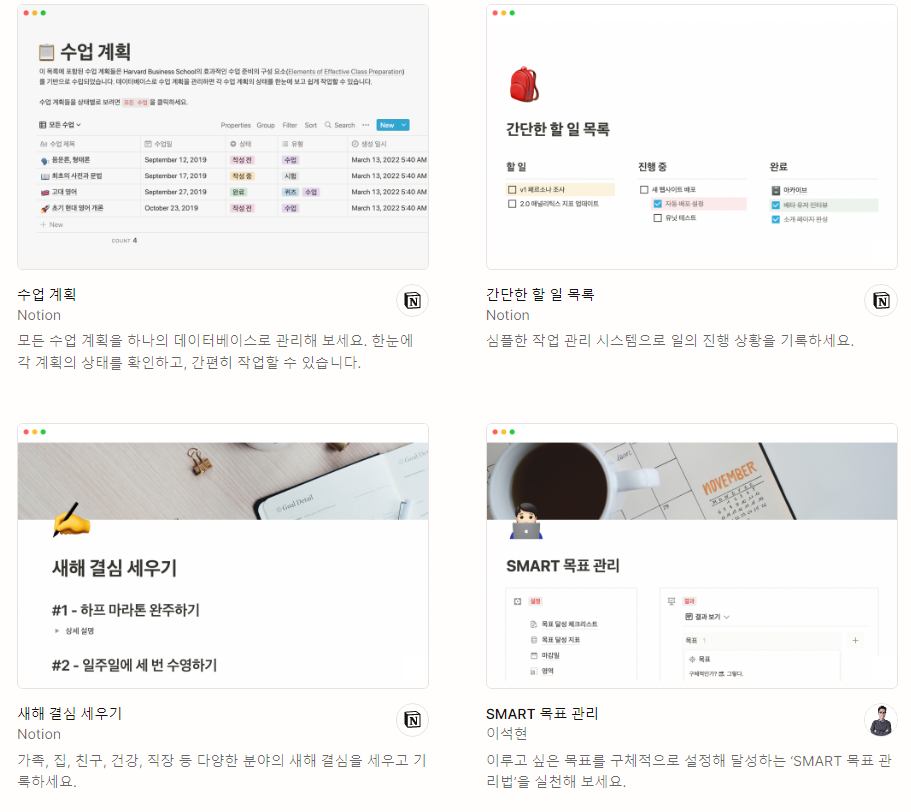
Task: Click the Notion logo beside 간단한 할 일 목록
Action: pos(881,300)
